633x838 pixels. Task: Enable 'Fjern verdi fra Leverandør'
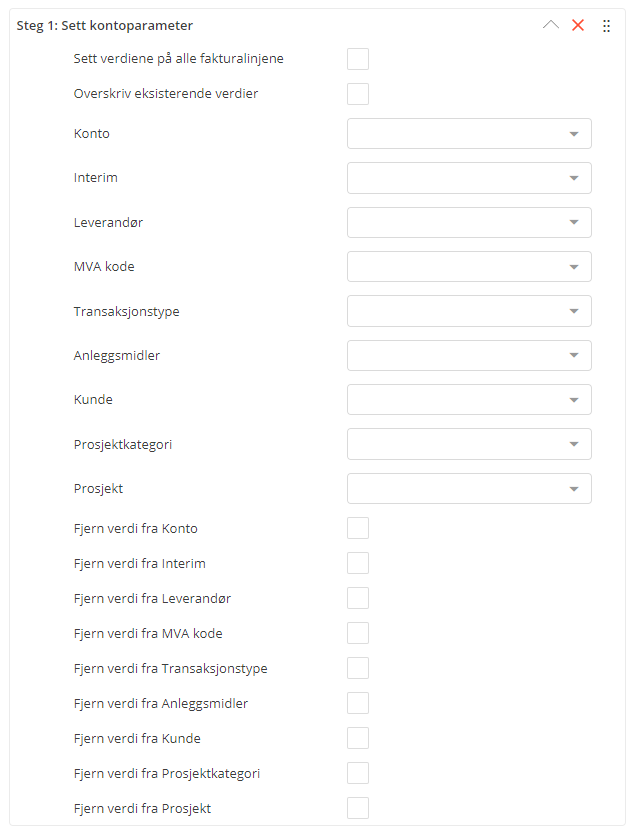[x=358, y=598]
